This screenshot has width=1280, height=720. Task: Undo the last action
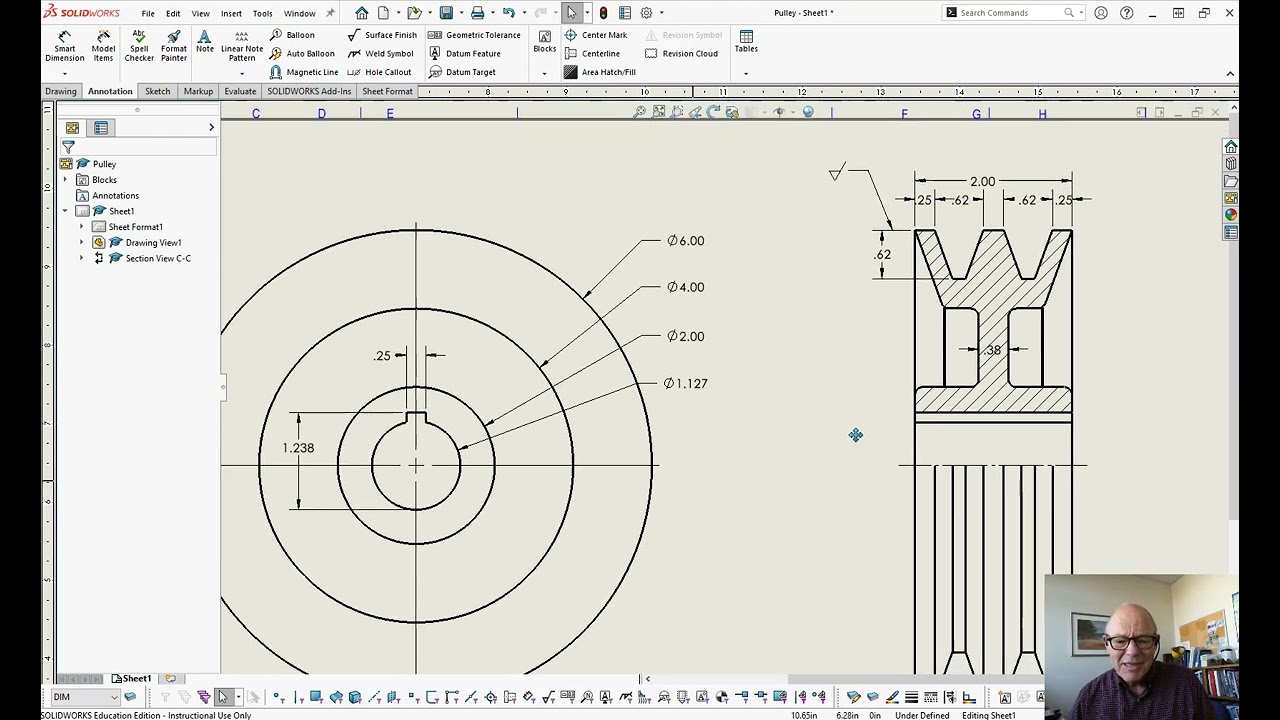coord(509,13)
